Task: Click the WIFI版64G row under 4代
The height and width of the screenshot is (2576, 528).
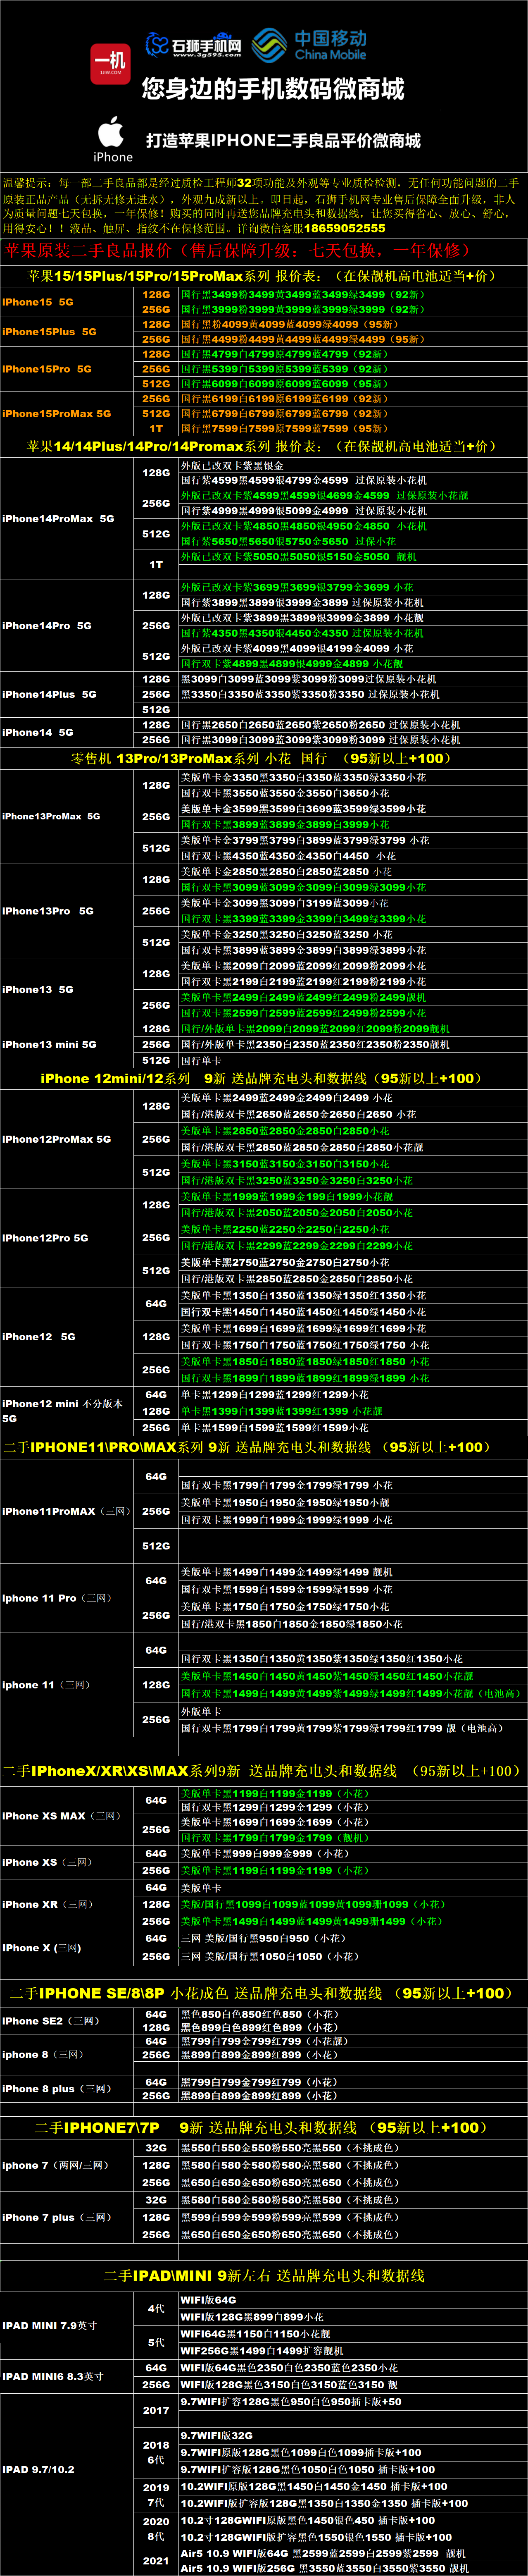Action: (x=352, y=2300)
